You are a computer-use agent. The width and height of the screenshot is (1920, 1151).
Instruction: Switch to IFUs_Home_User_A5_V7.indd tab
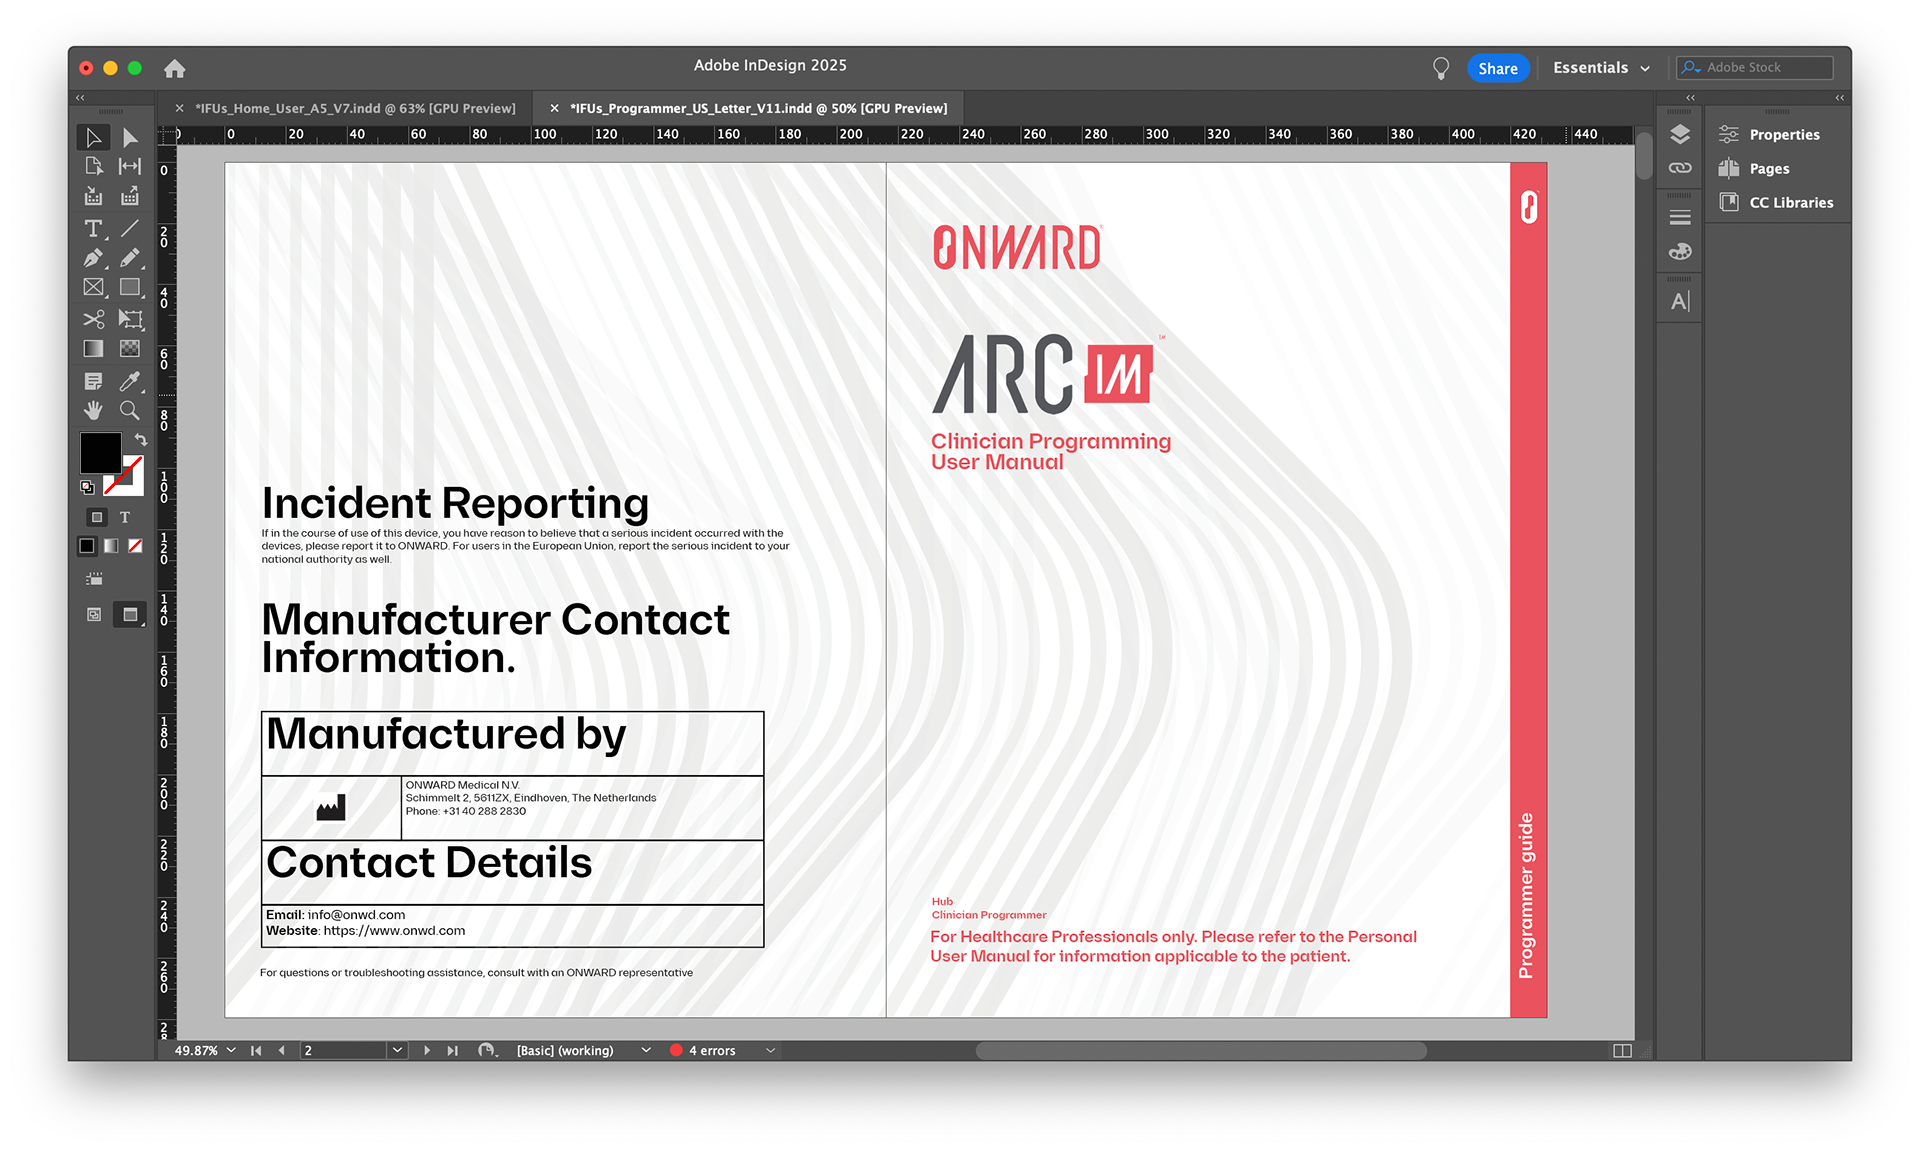[355, 108]
